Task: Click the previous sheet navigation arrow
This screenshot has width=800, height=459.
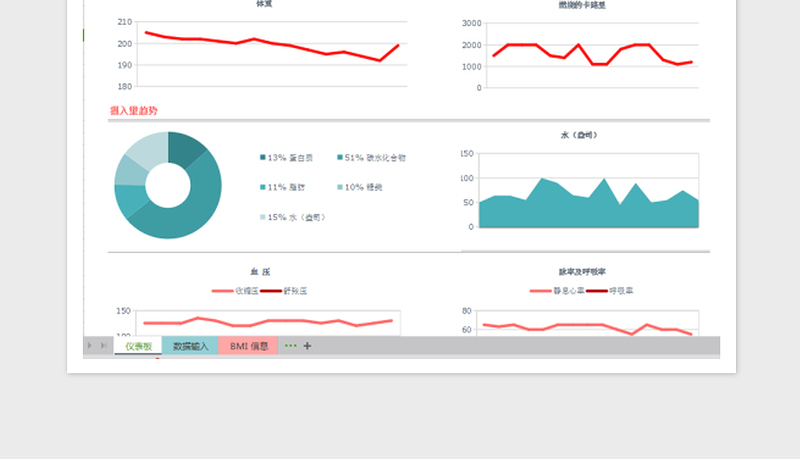Action: (89, 346)
